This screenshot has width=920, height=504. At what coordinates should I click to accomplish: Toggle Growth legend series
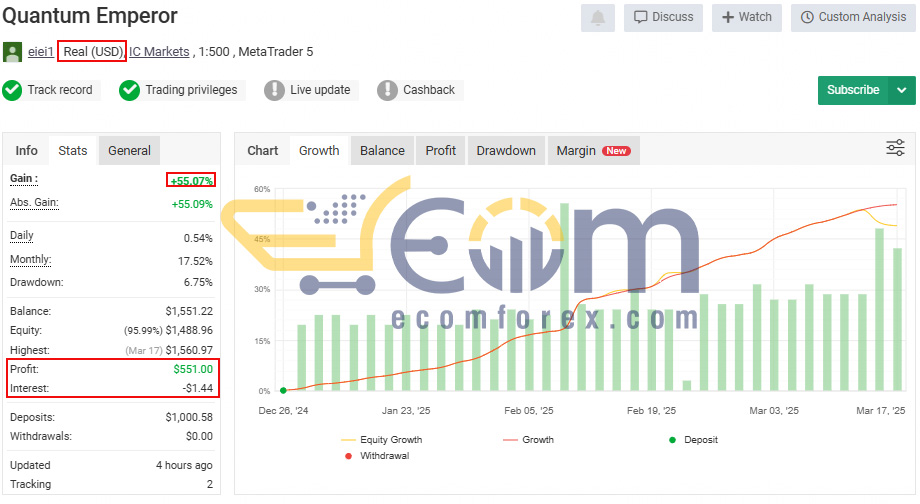(x=528, y=440)
